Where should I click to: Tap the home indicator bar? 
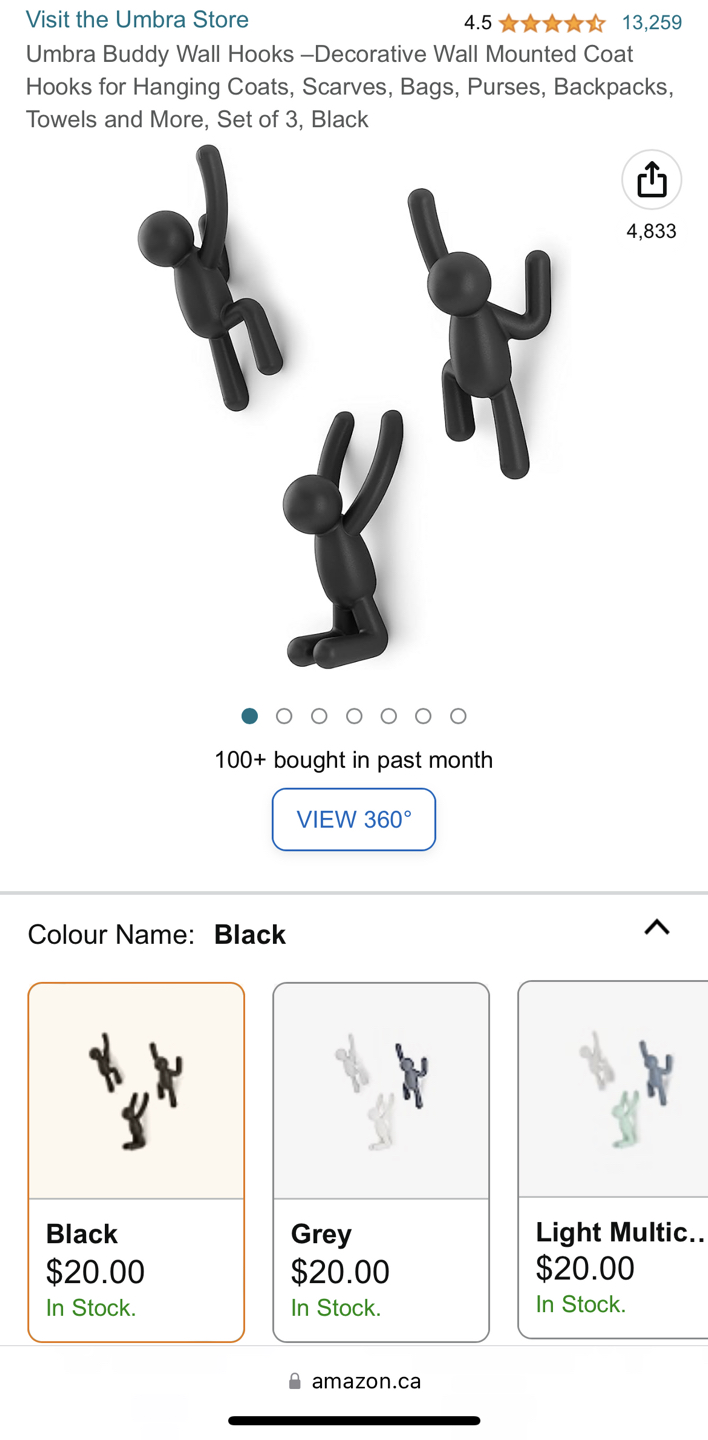tap(354, 1420)
